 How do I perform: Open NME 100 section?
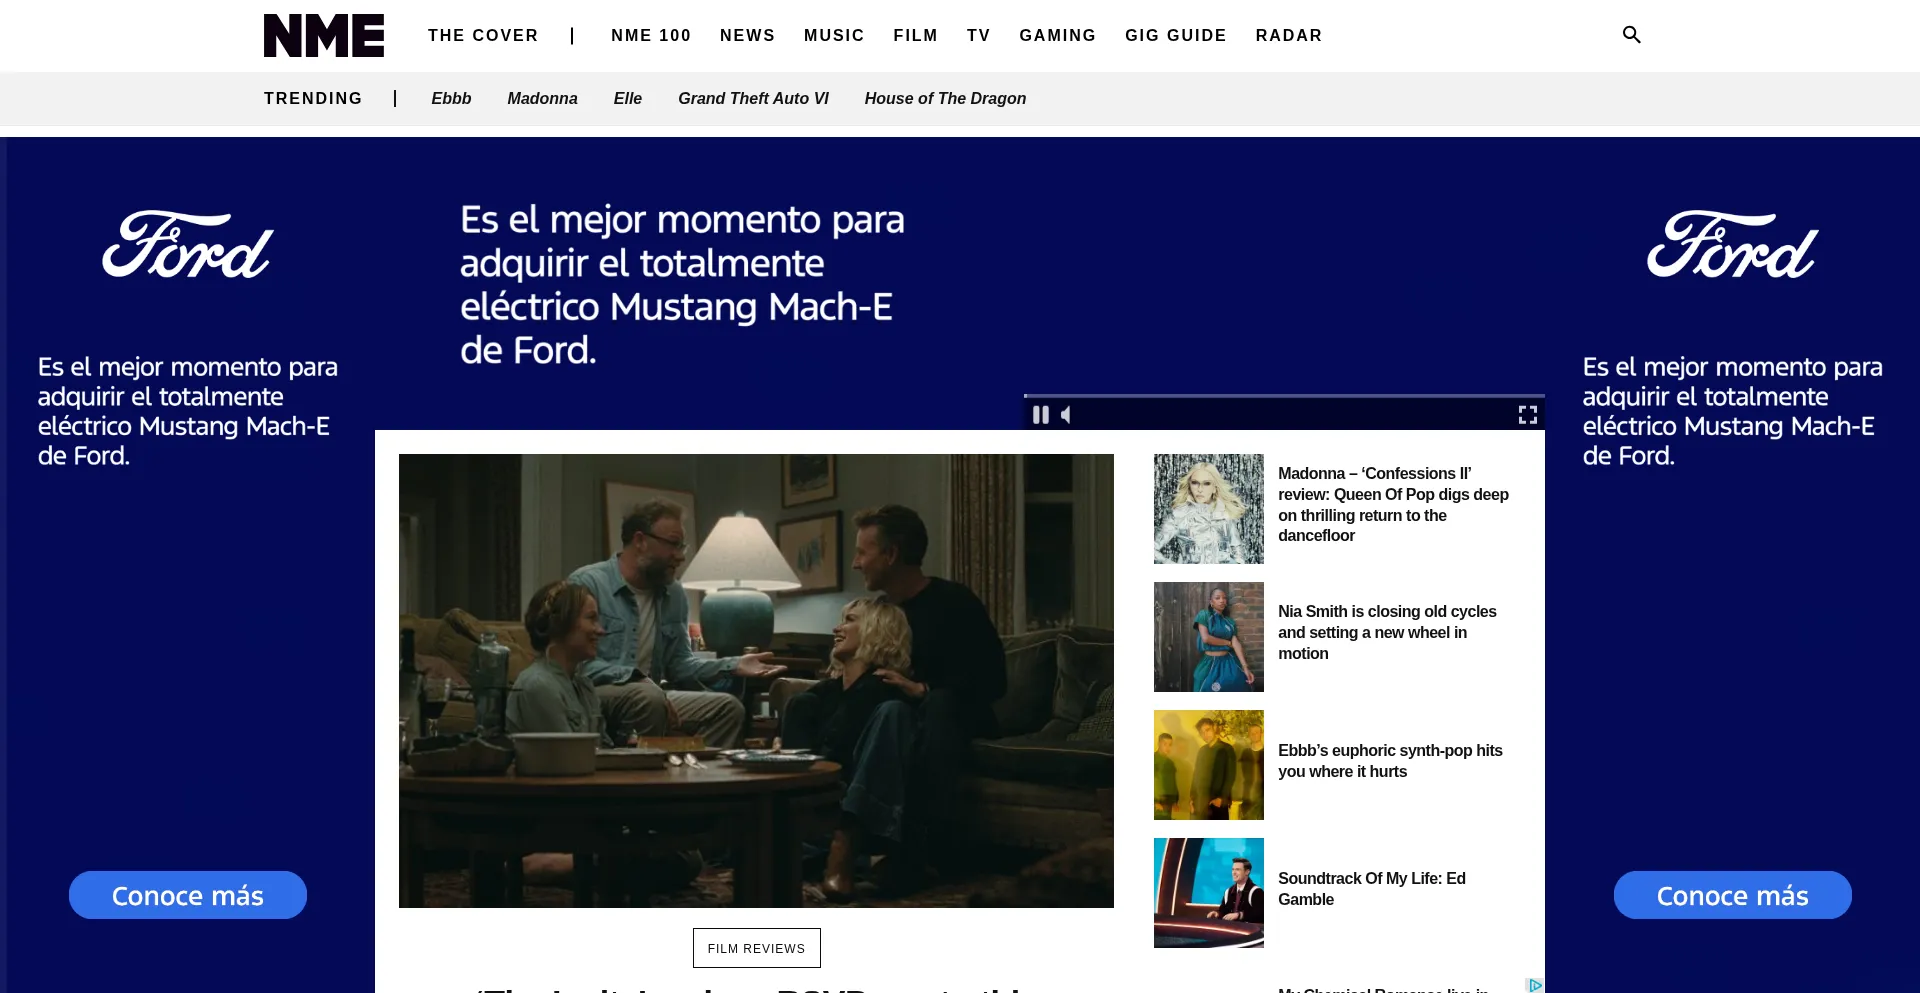coord(651,35)
